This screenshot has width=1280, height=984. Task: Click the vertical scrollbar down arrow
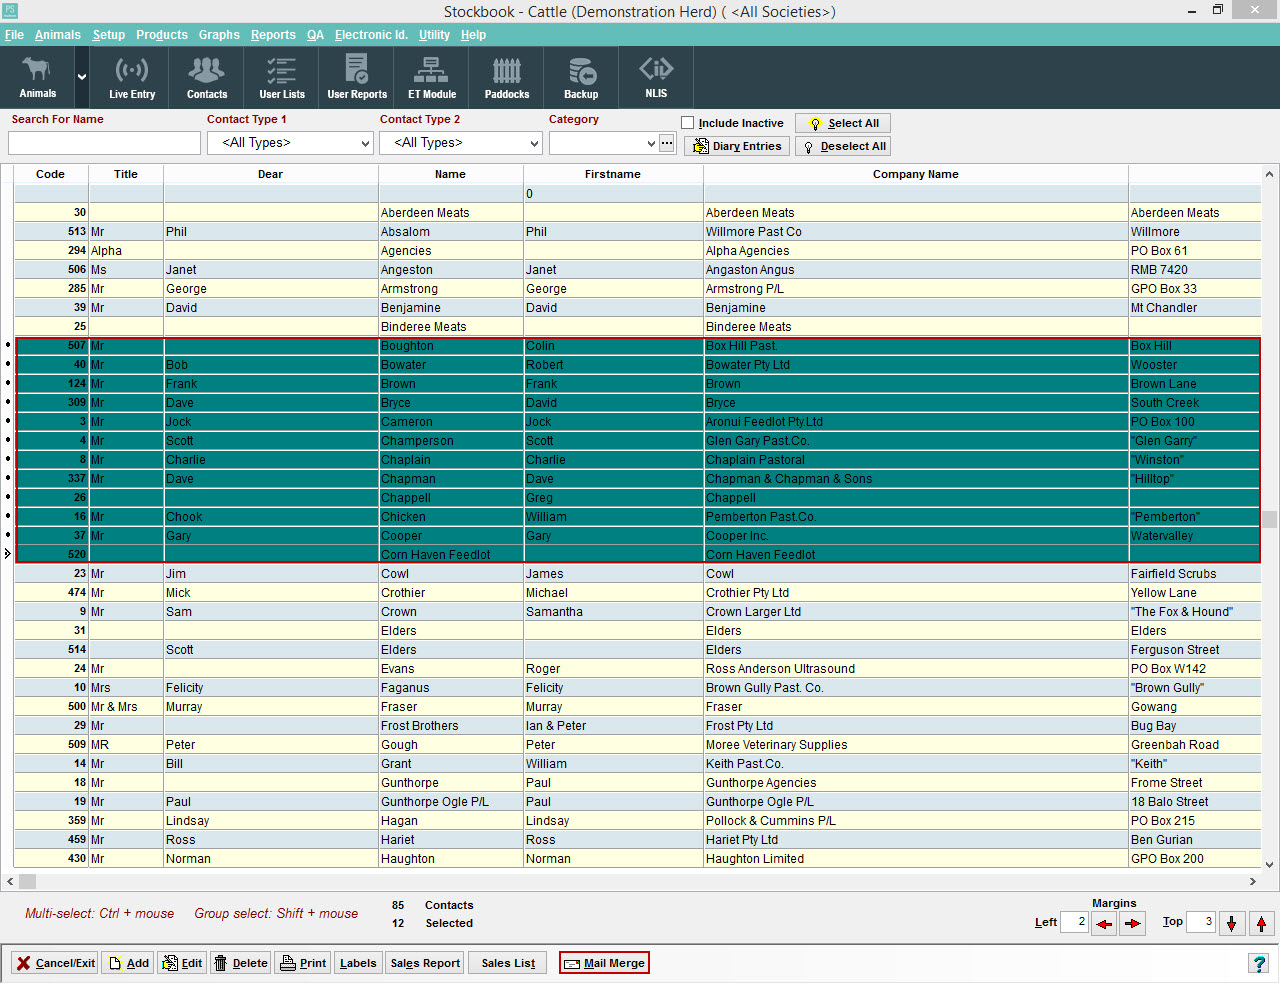point(1270,865)
